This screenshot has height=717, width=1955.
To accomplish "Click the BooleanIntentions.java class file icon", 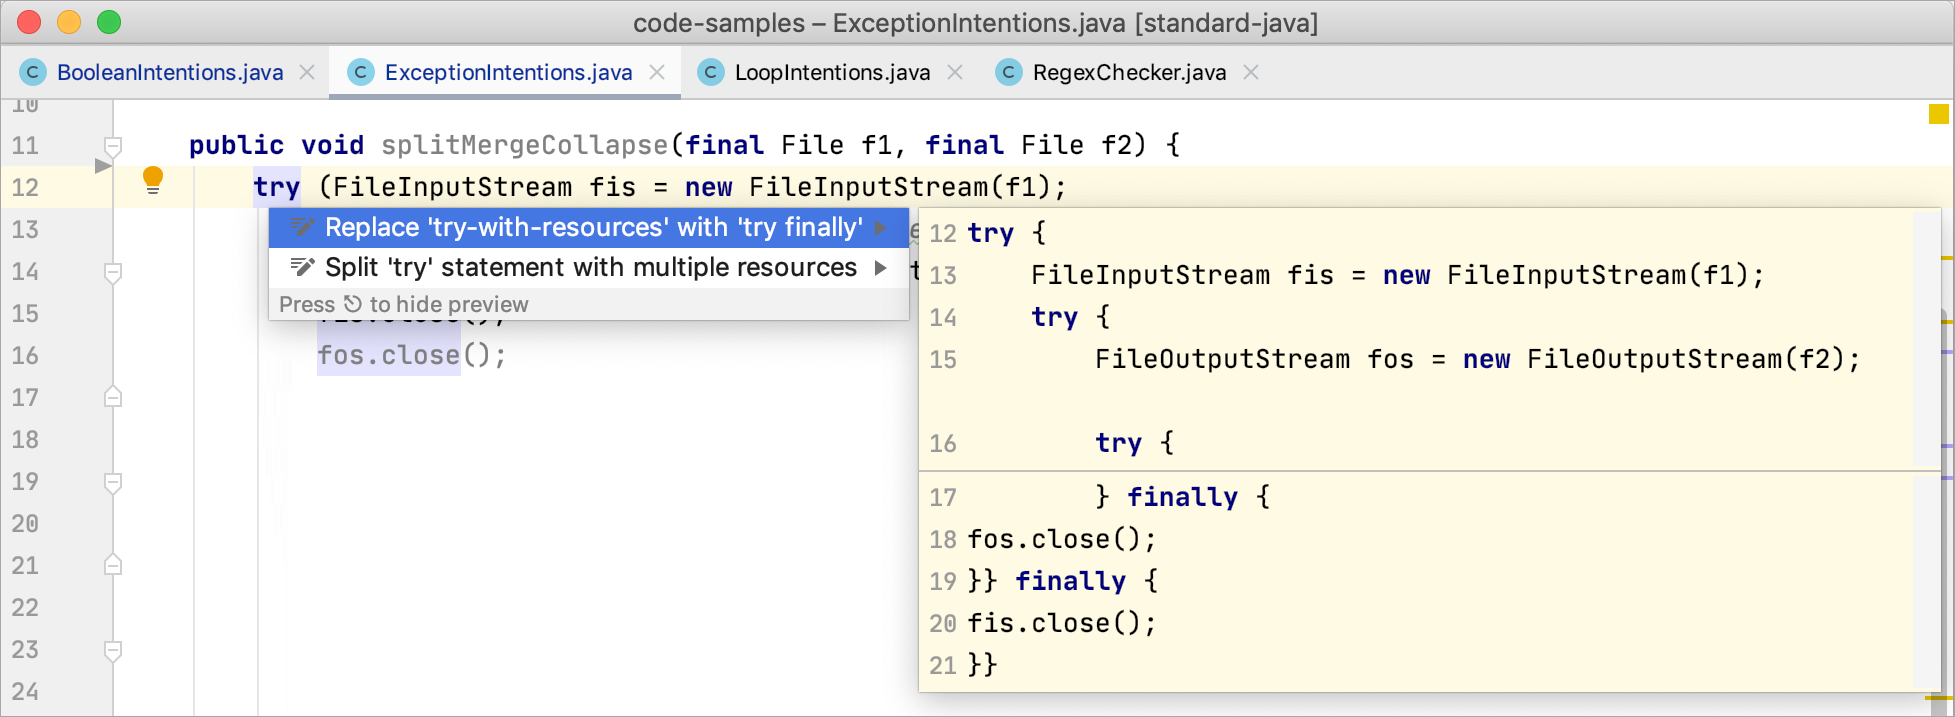I will [33, 73].
